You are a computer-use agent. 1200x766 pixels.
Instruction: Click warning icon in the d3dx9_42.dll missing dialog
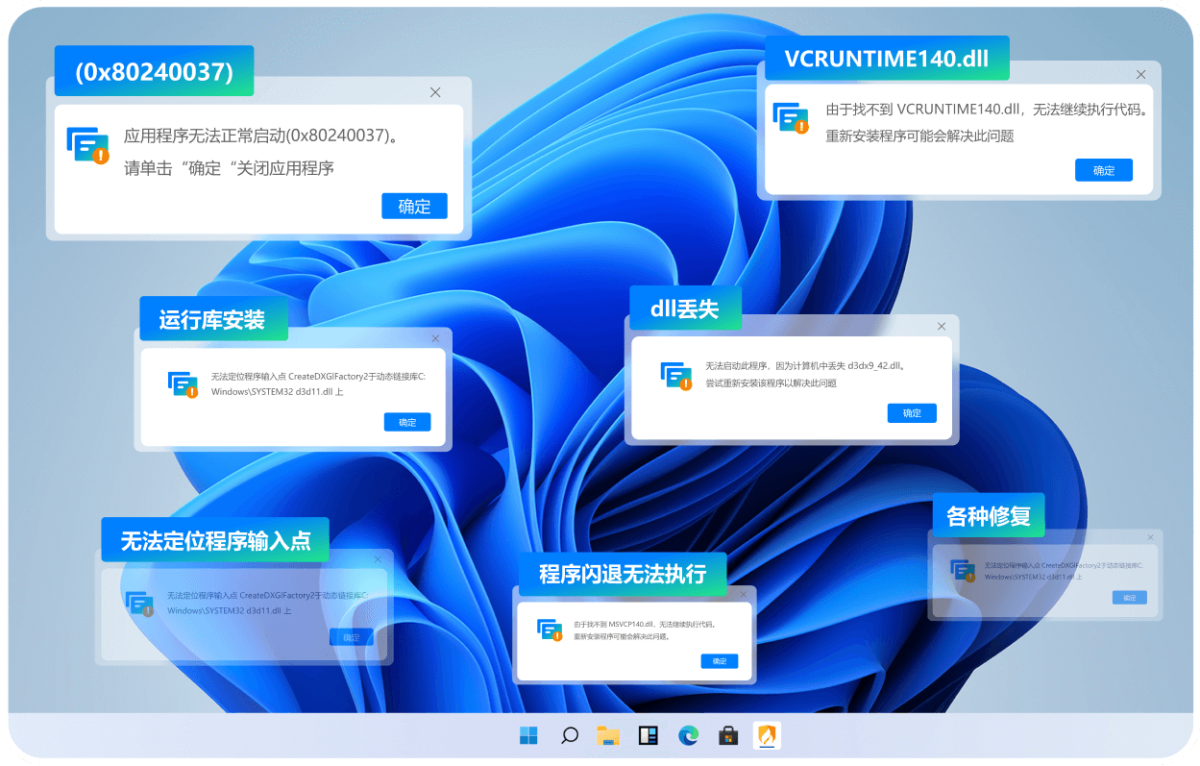pyautogui.click(x=677, y=376)
